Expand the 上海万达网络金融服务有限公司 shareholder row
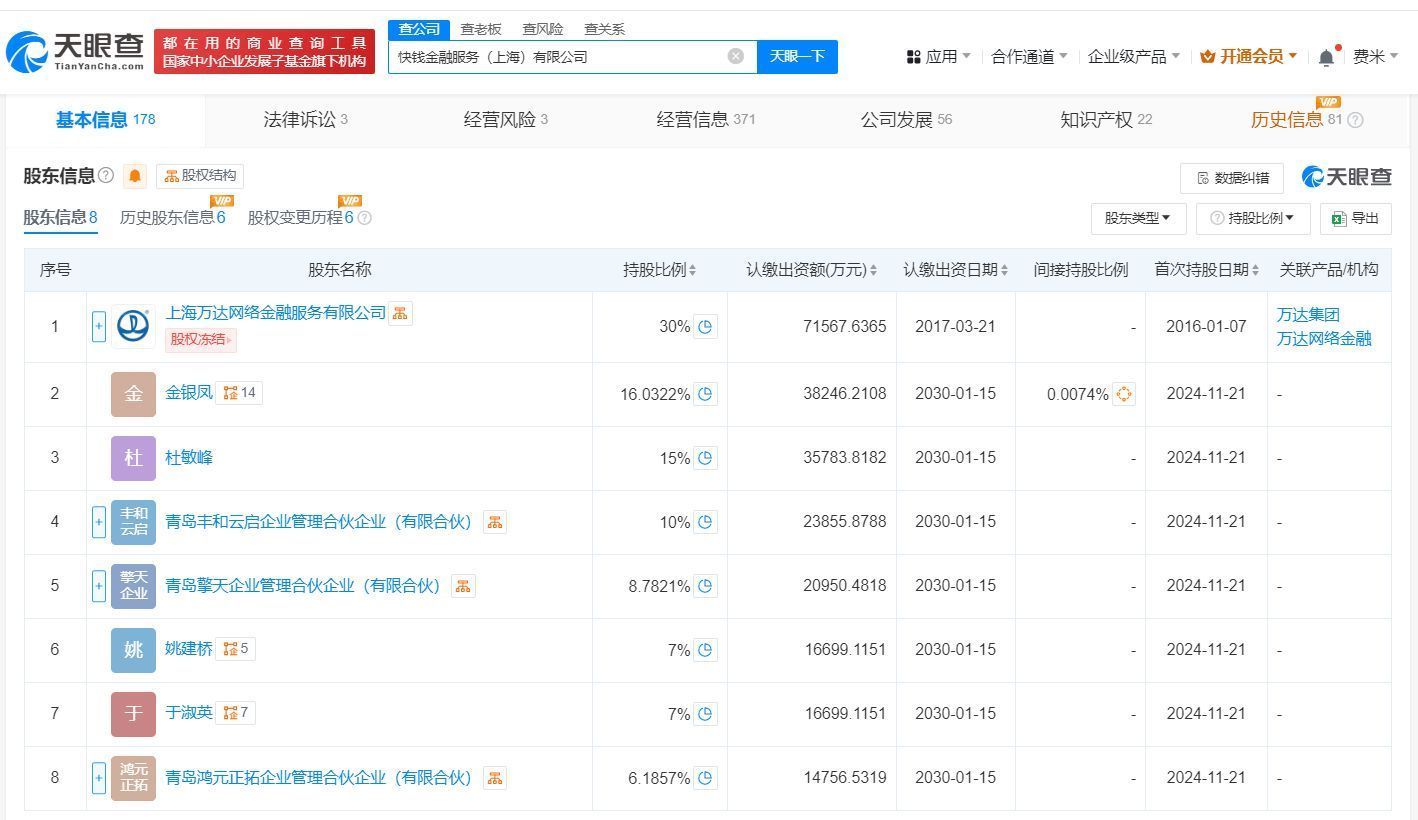This screenshot has height=820, width=1418. [98, 327]
